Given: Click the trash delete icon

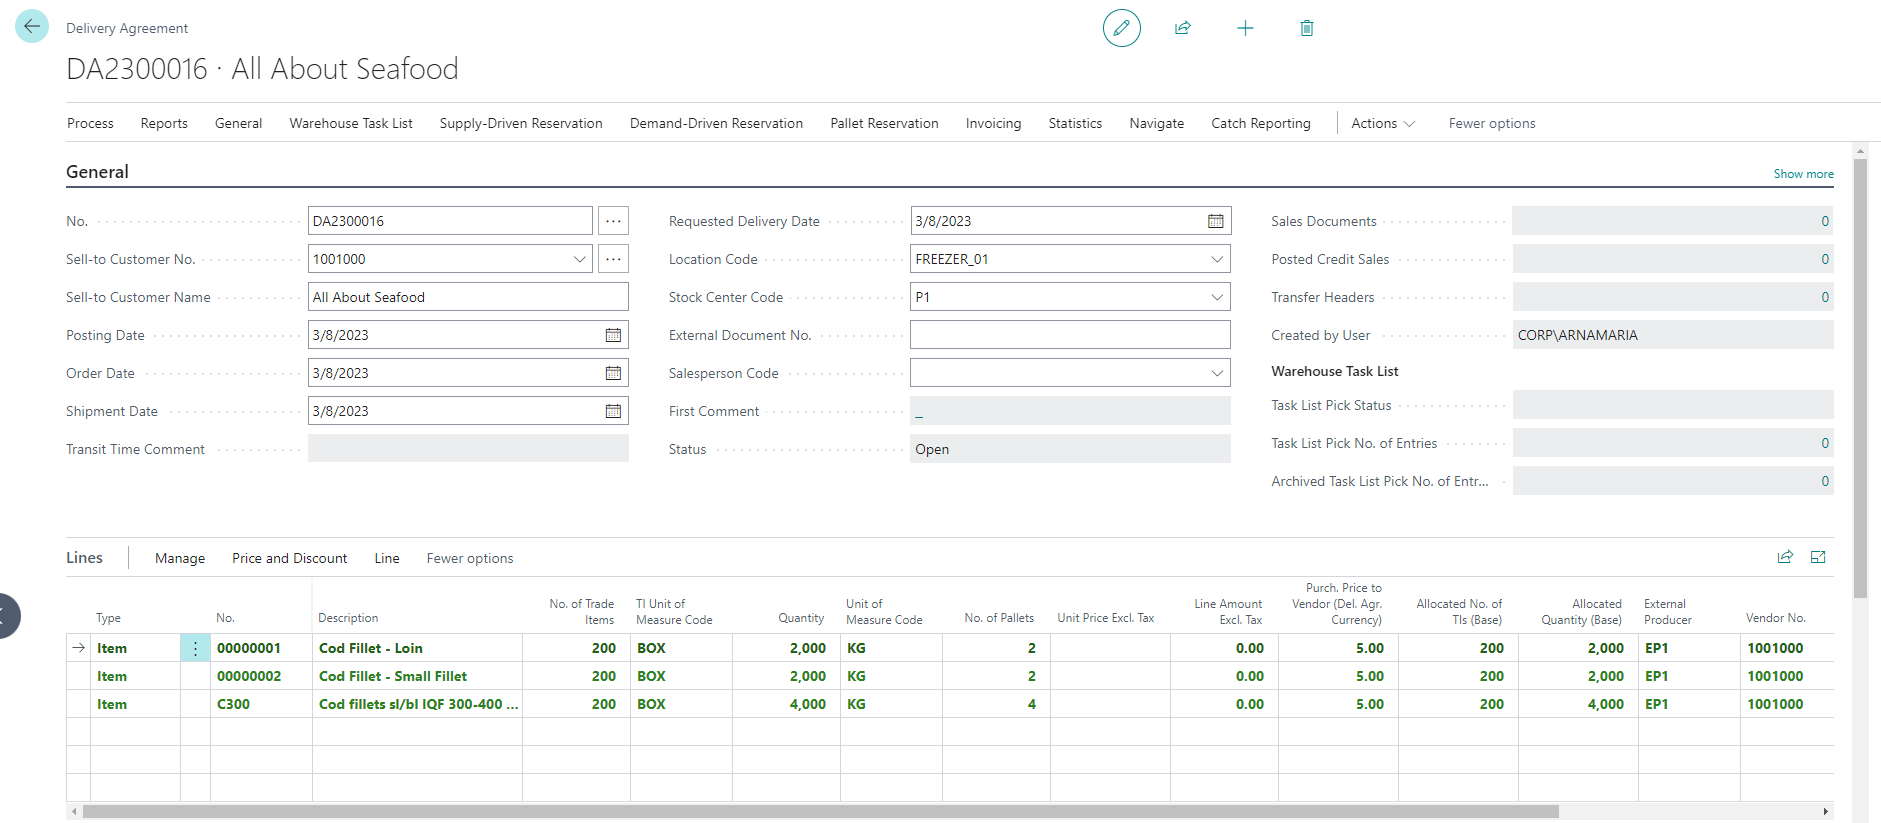Looking at the screenshot, I should (x=1306, y=28).
